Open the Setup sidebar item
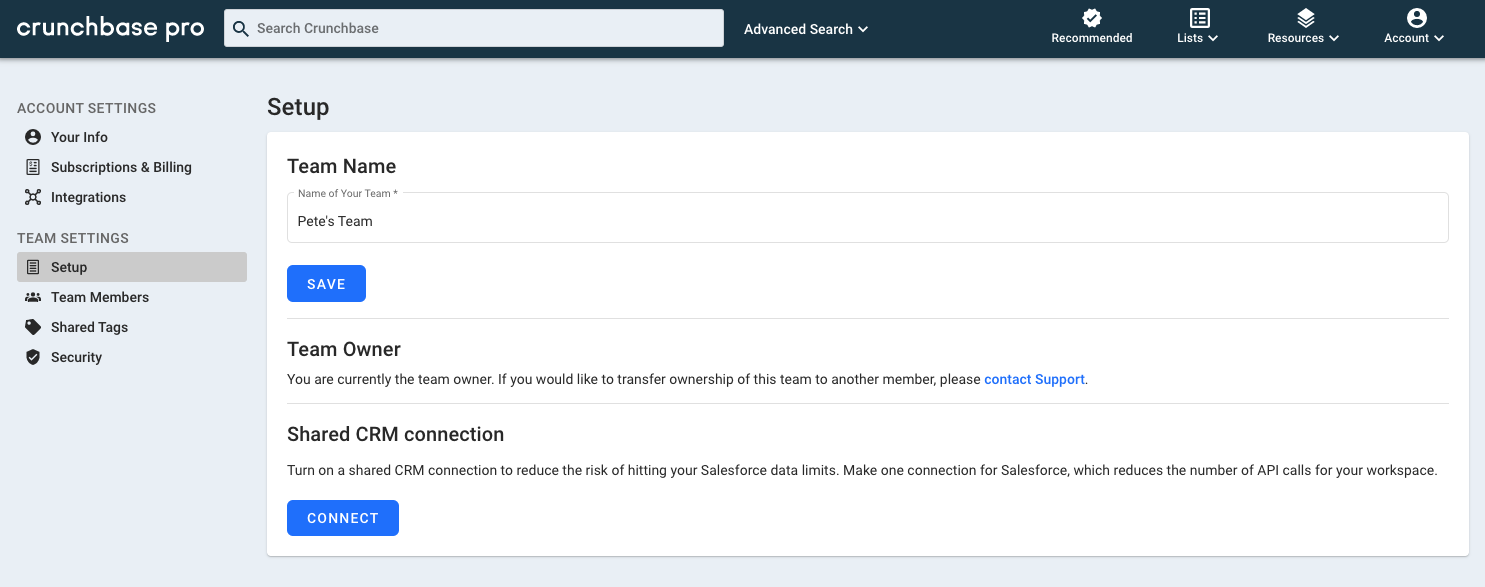The height and width of the screenshot is (587, 1485). click(x=132, y=267)
